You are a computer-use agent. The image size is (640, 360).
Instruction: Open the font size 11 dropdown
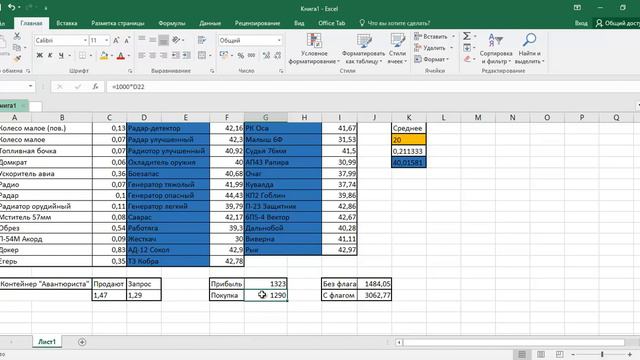pyautogui.click(x=107, y=40)
